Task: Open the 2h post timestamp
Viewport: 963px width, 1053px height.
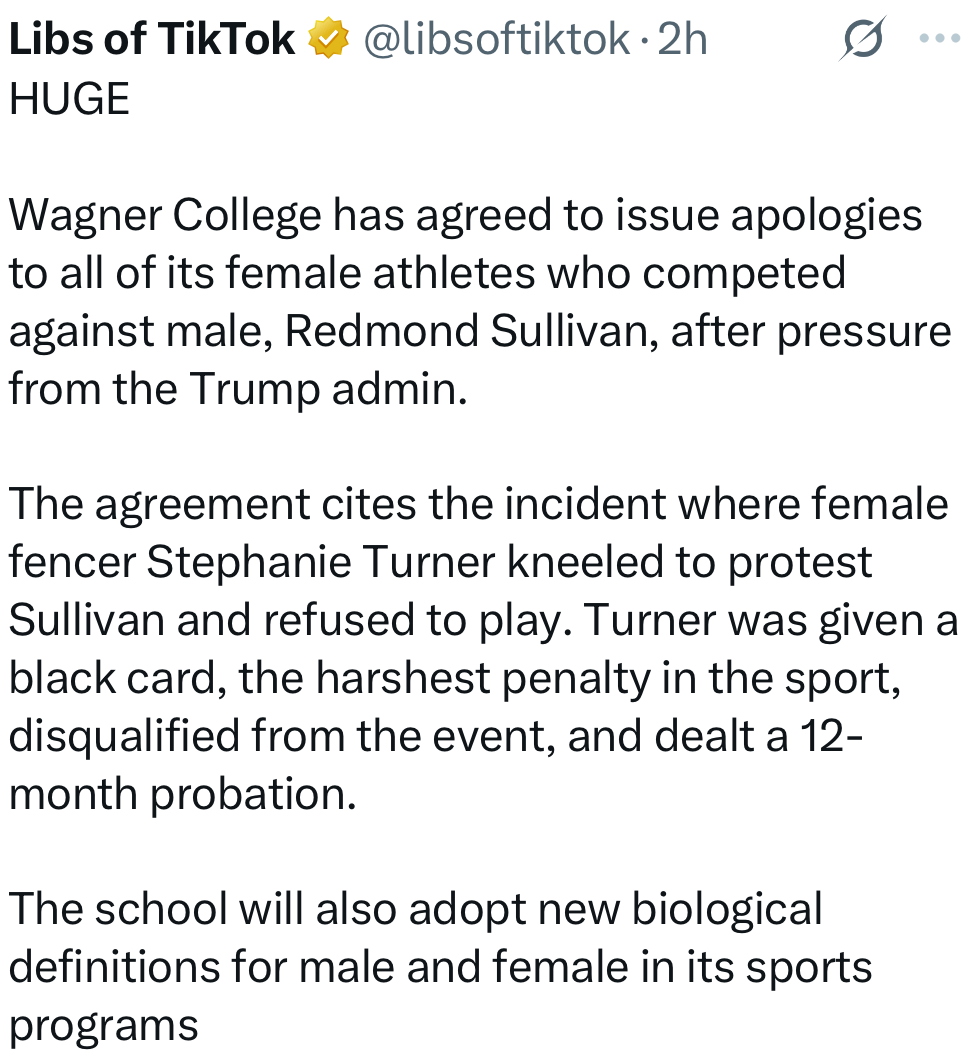Action: point(683,39)
